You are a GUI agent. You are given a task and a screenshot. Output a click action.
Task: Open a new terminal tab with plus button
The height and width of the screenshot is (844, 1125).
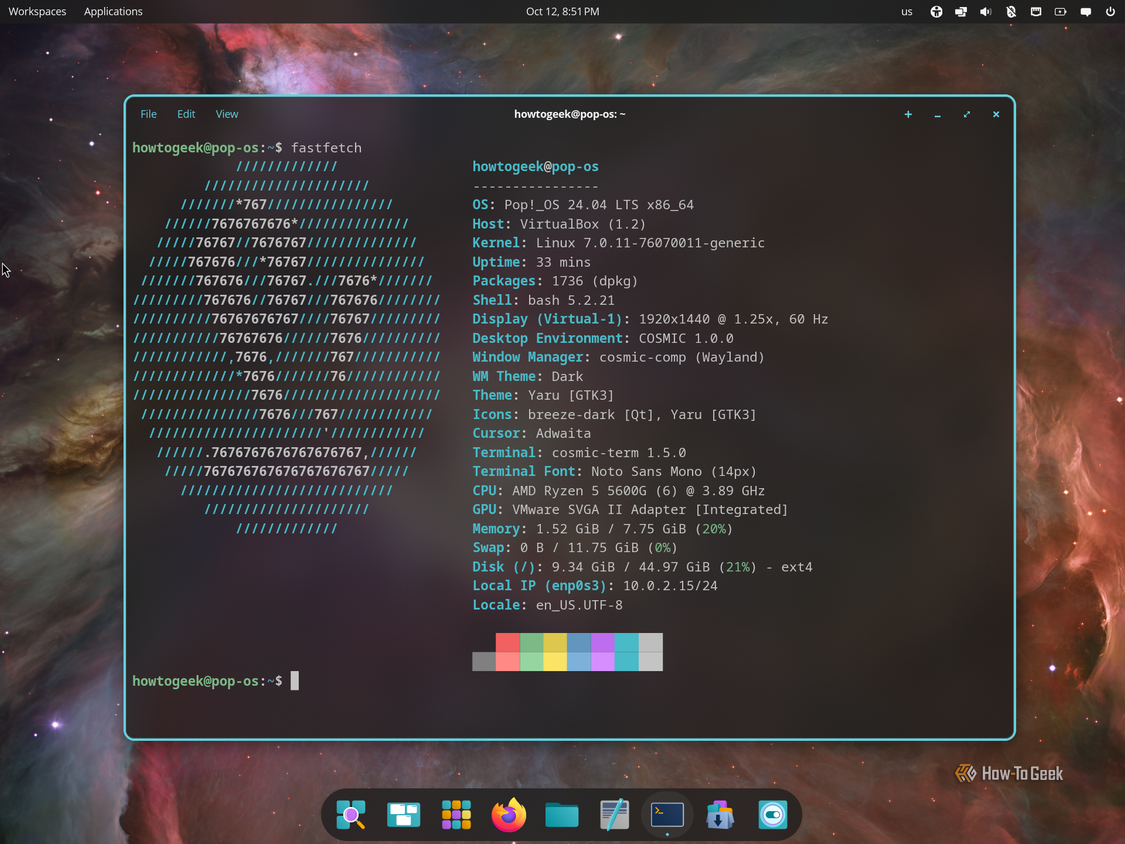[908, 114]
